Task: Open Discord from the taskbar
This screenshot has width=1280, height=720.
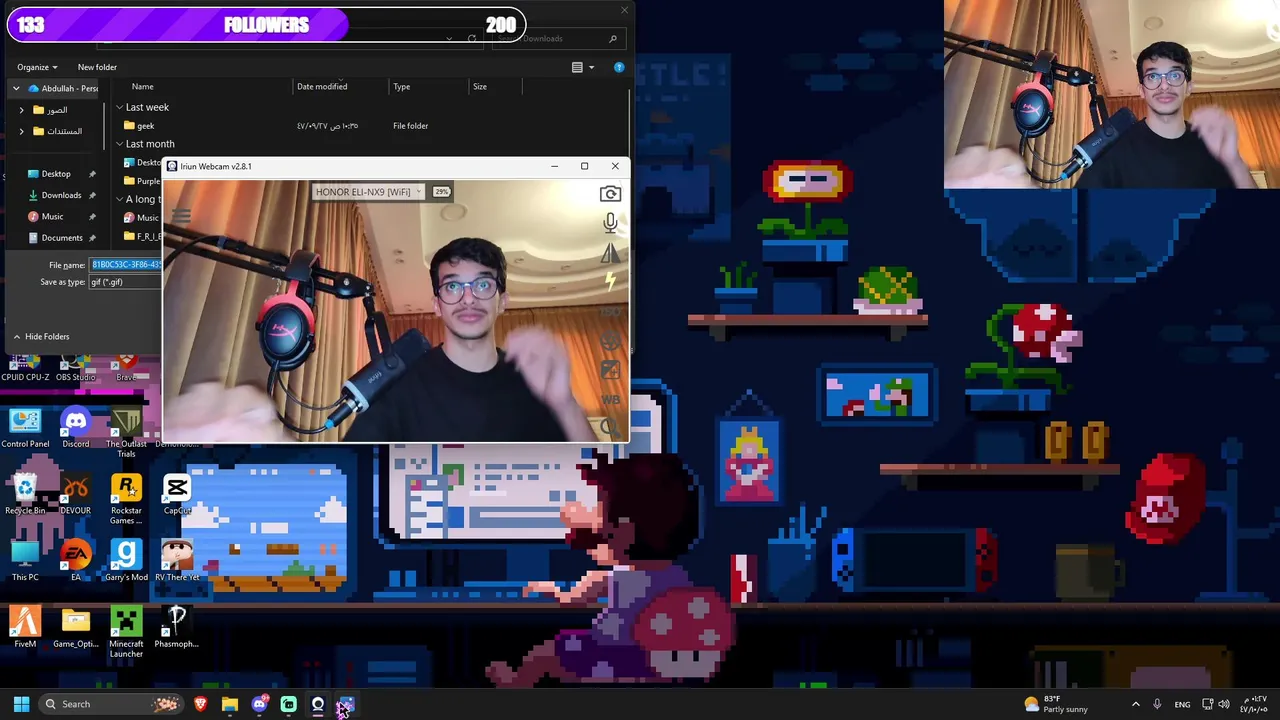Action: pyautogui.click(x=259, y=704)
